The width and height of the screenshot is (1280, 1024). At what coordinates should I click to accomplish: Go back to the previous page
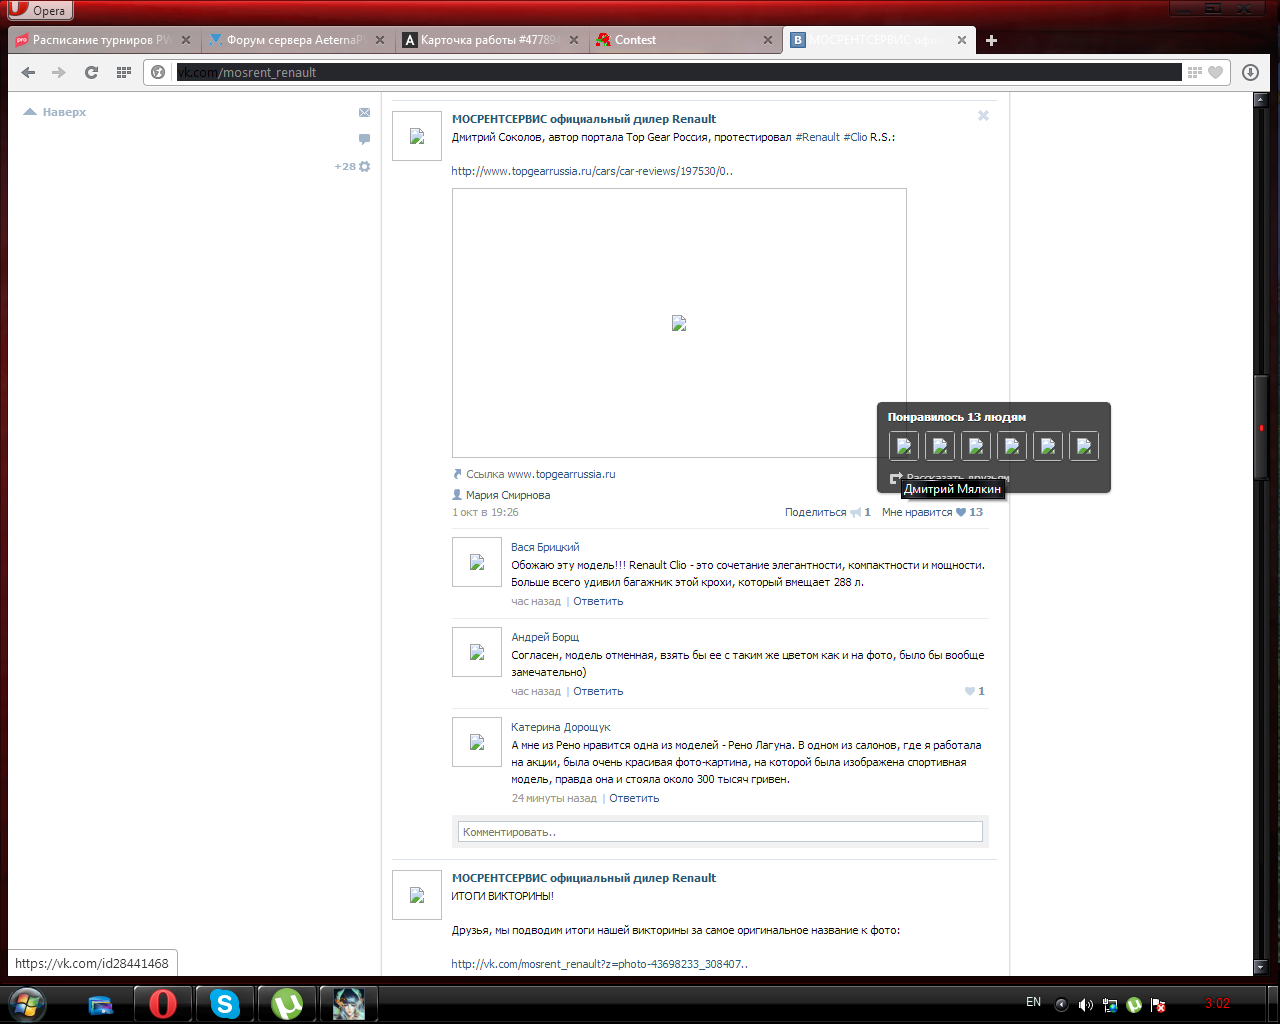[x=28, y=72]
